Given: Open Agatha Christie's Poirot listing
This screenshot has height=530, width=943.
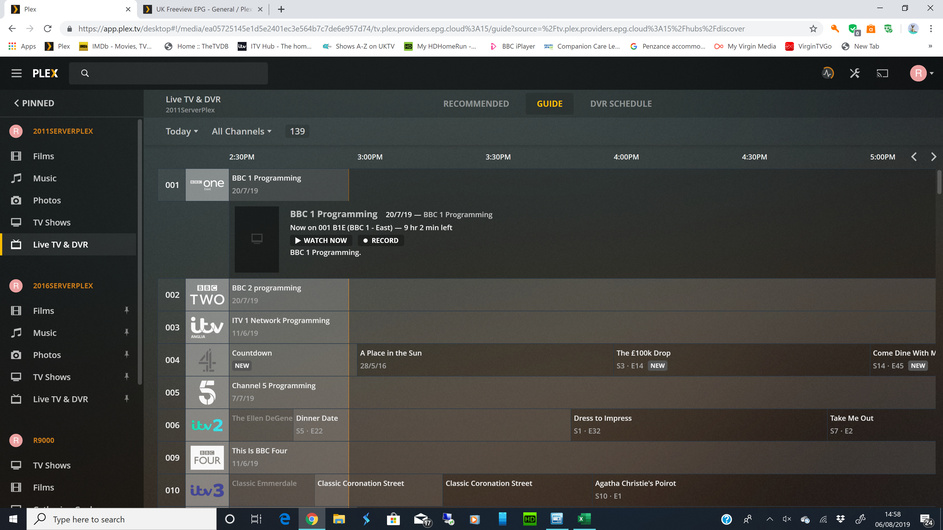Looking at the screenshot, I should (763, 490).
